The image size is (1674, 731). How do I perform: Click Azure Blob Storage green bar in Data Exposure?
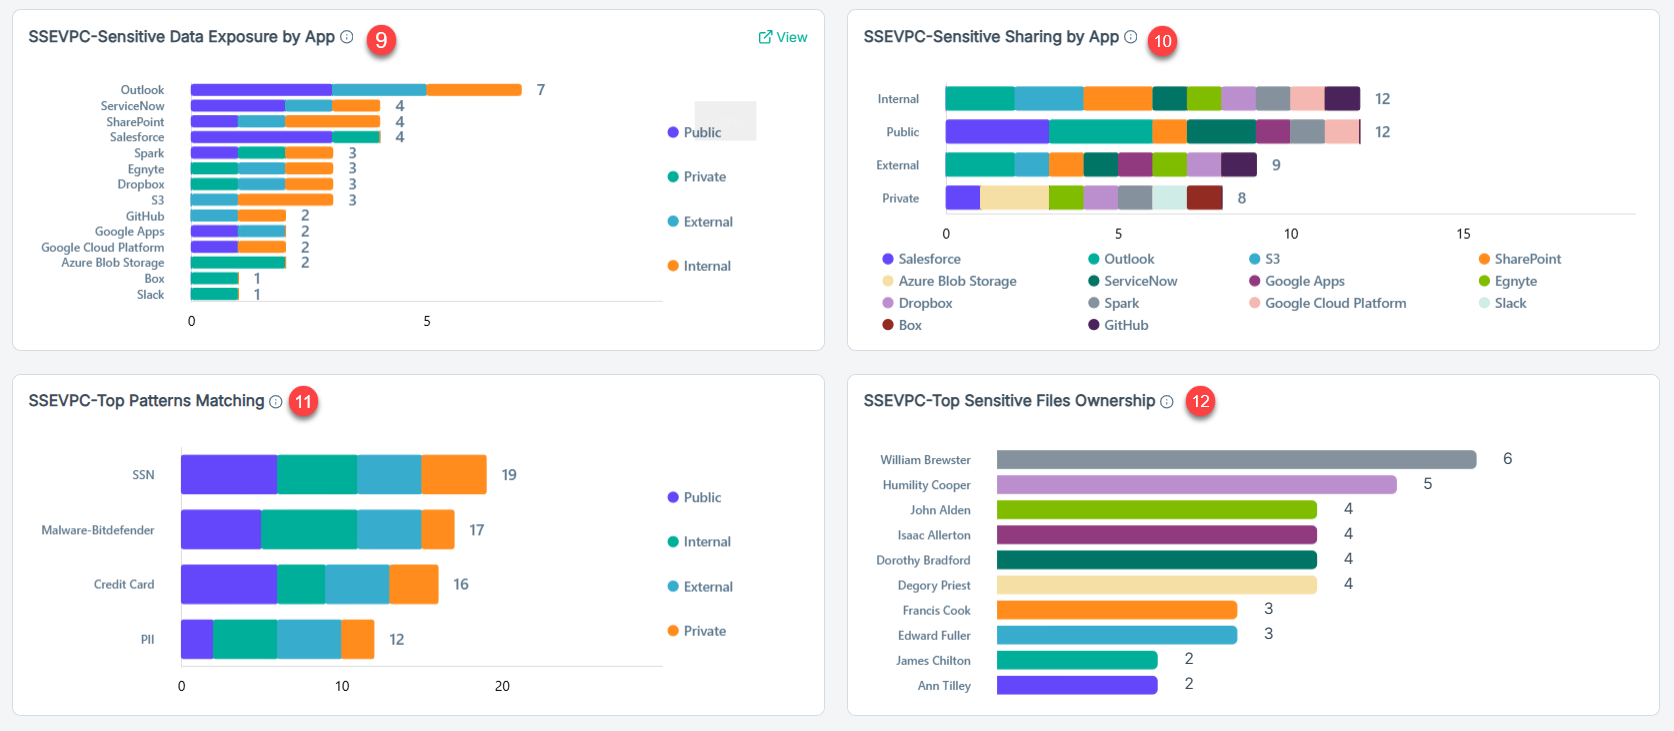tap(238, 263)
